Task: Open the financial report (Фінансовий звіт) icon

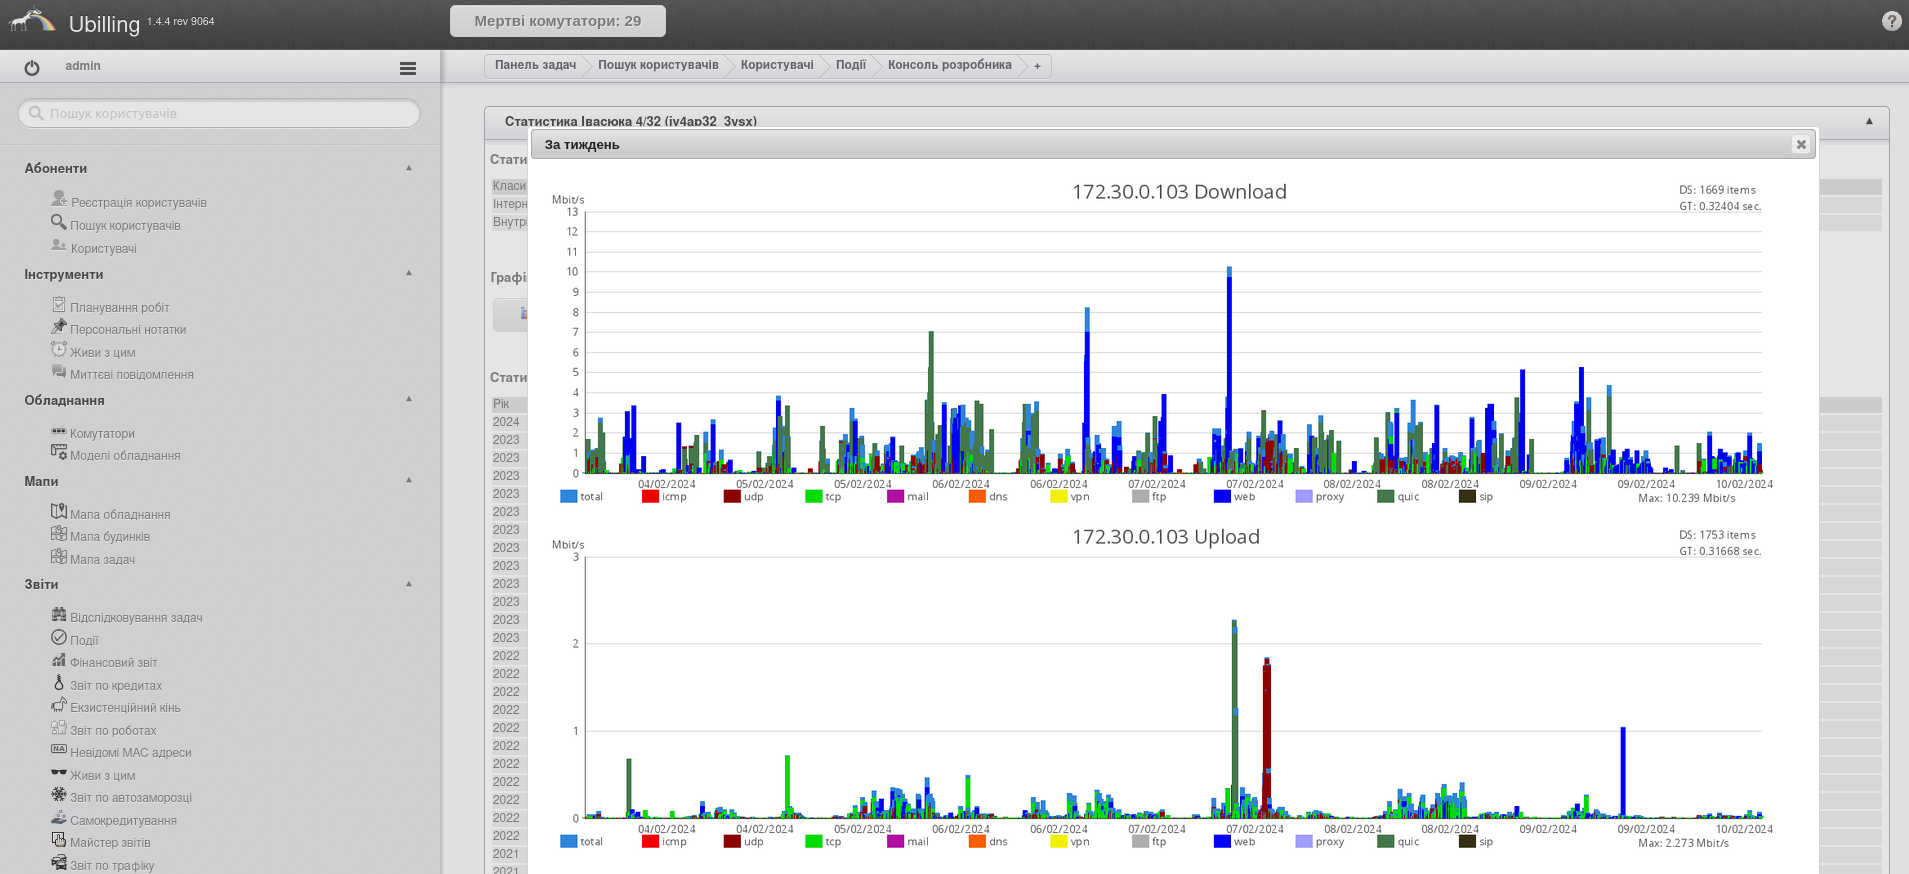Action: coord(59,660)
